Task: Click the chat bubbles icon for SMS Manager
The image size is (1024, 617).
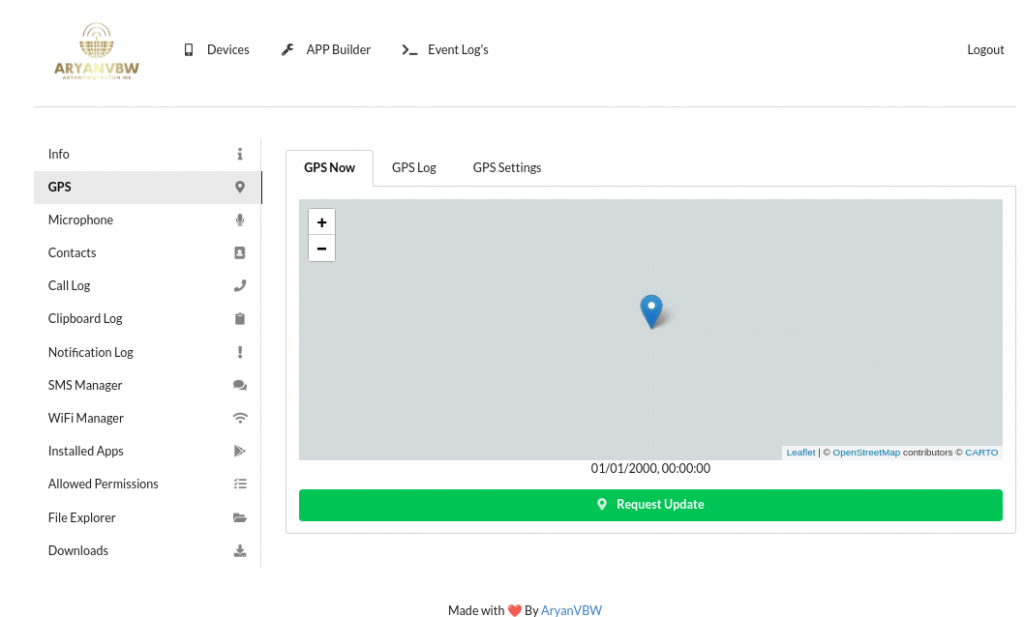Action: 240,385
